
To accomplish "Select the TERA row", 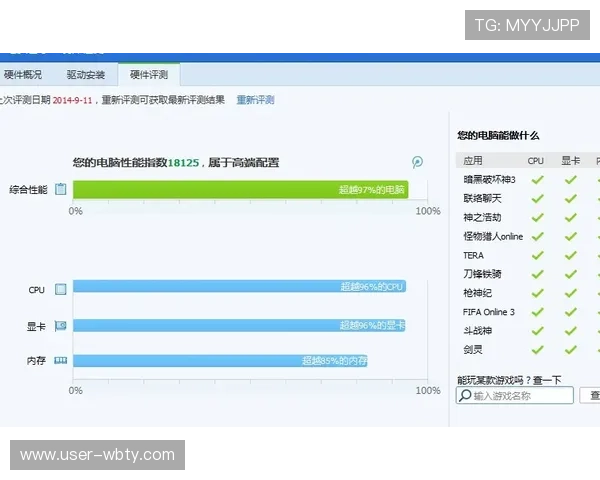I will click(528, 255).
